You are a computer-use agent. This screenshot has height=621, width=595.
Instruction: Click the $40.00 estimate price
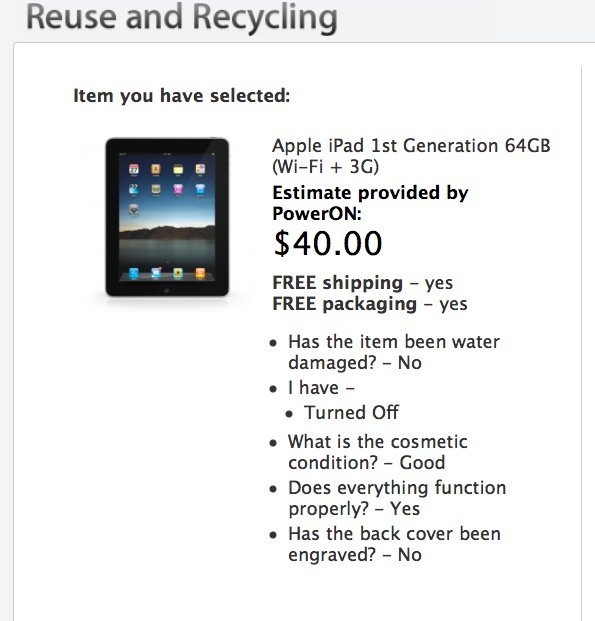pos(328,243)
